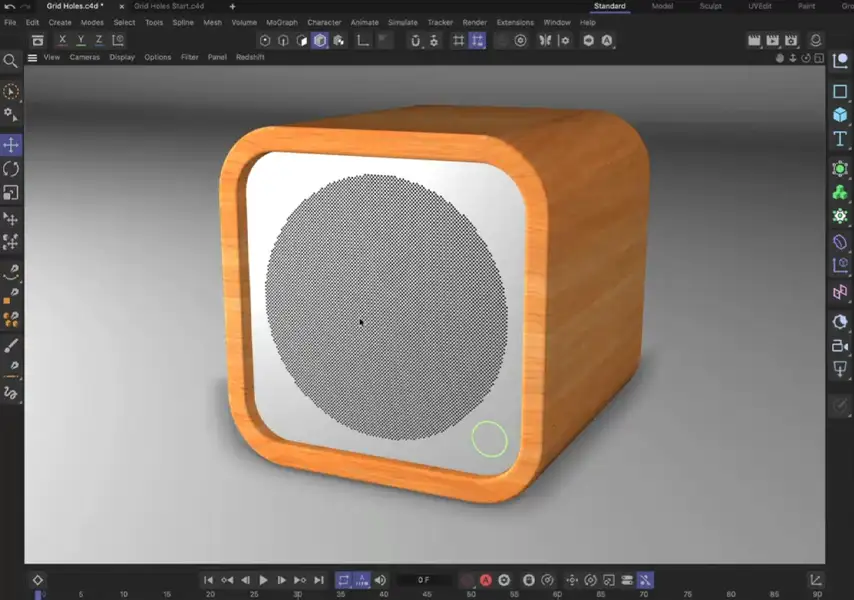This screenshot has height=600, width=854.
Task: Click frame 45 on timeline ruler
Action: 426,594
